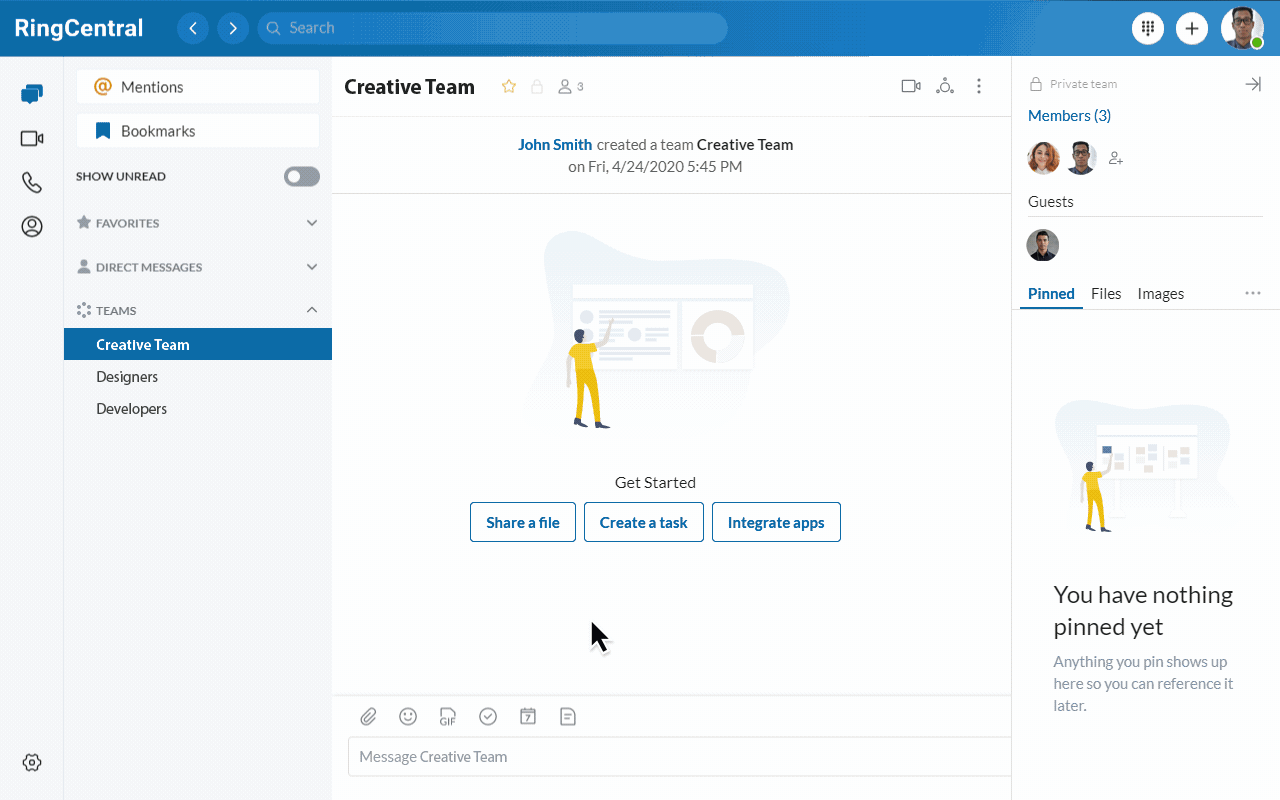Switch to the Files tab
The image size is (1280, 800).
click(1106, 294)
